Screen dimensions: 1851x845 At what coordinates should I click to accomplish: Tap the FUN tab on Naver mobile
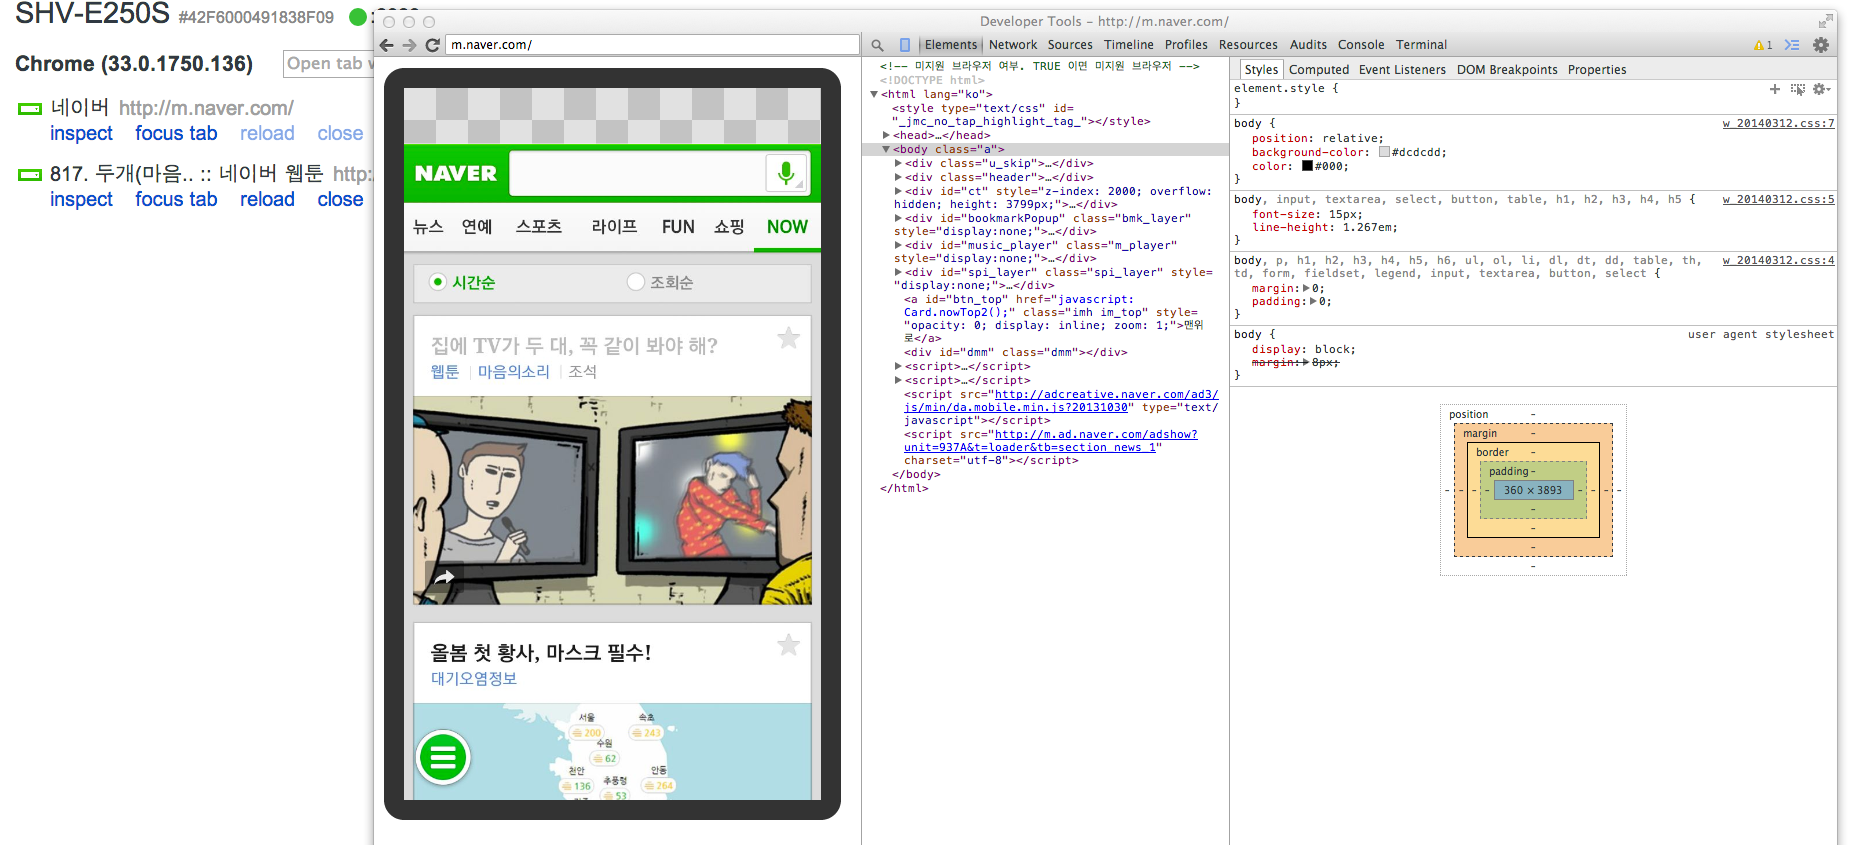coord(678,227)
